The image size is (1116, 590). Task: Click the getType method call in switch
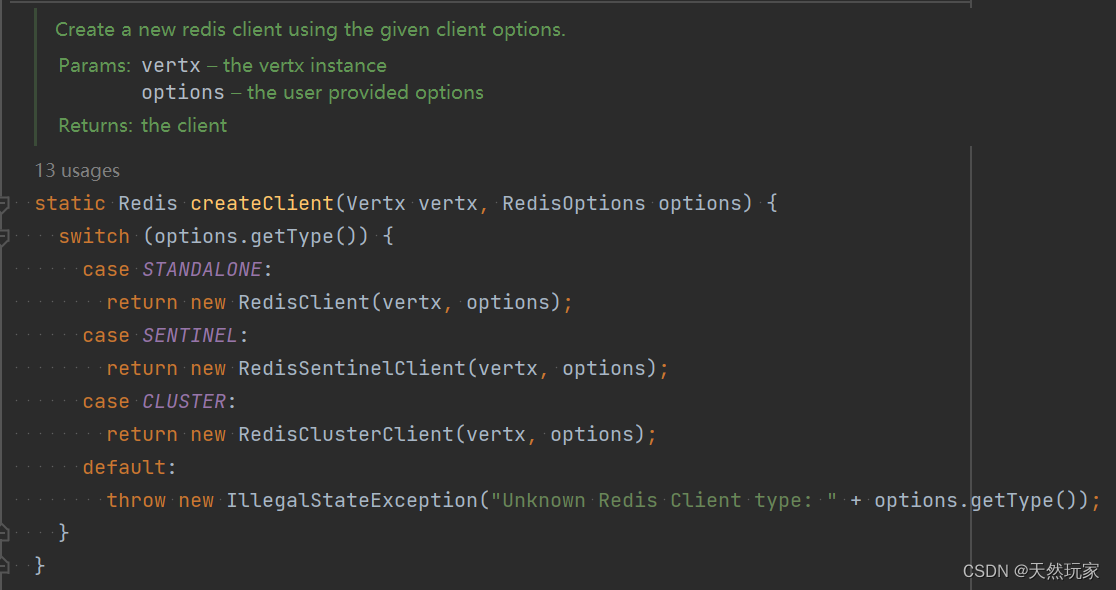coord(296,236)
